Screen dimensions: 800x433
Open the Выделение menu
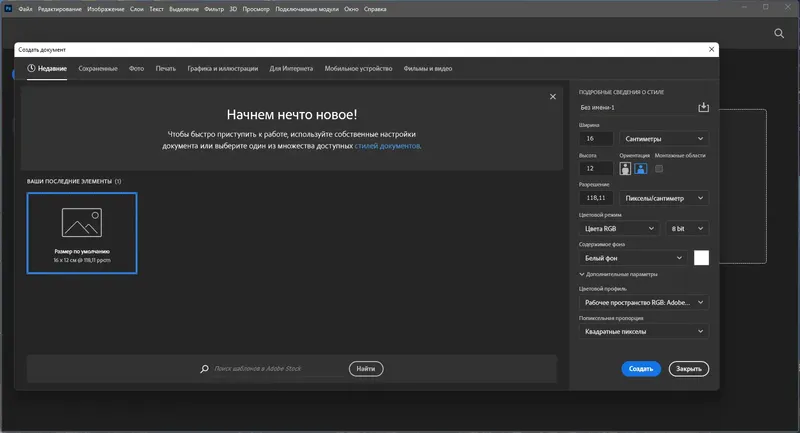(184, 9)
